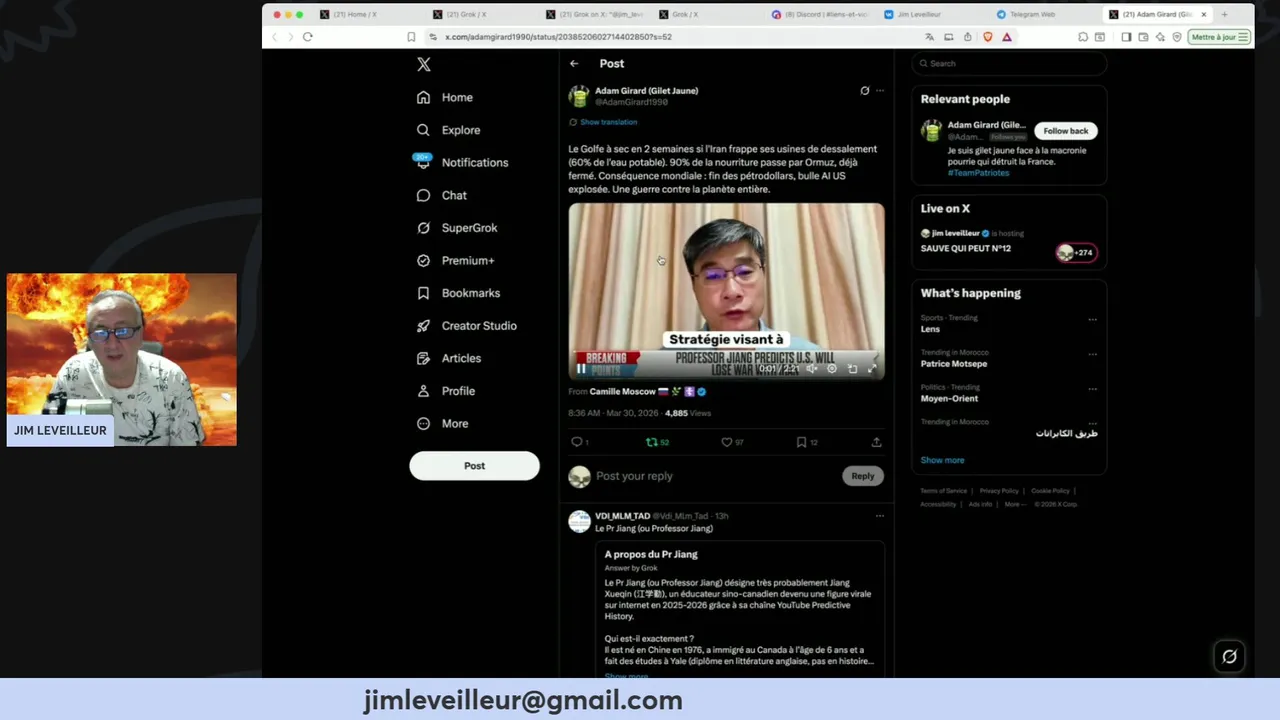
Task: Click the Reply button
Action: (863, 476)
